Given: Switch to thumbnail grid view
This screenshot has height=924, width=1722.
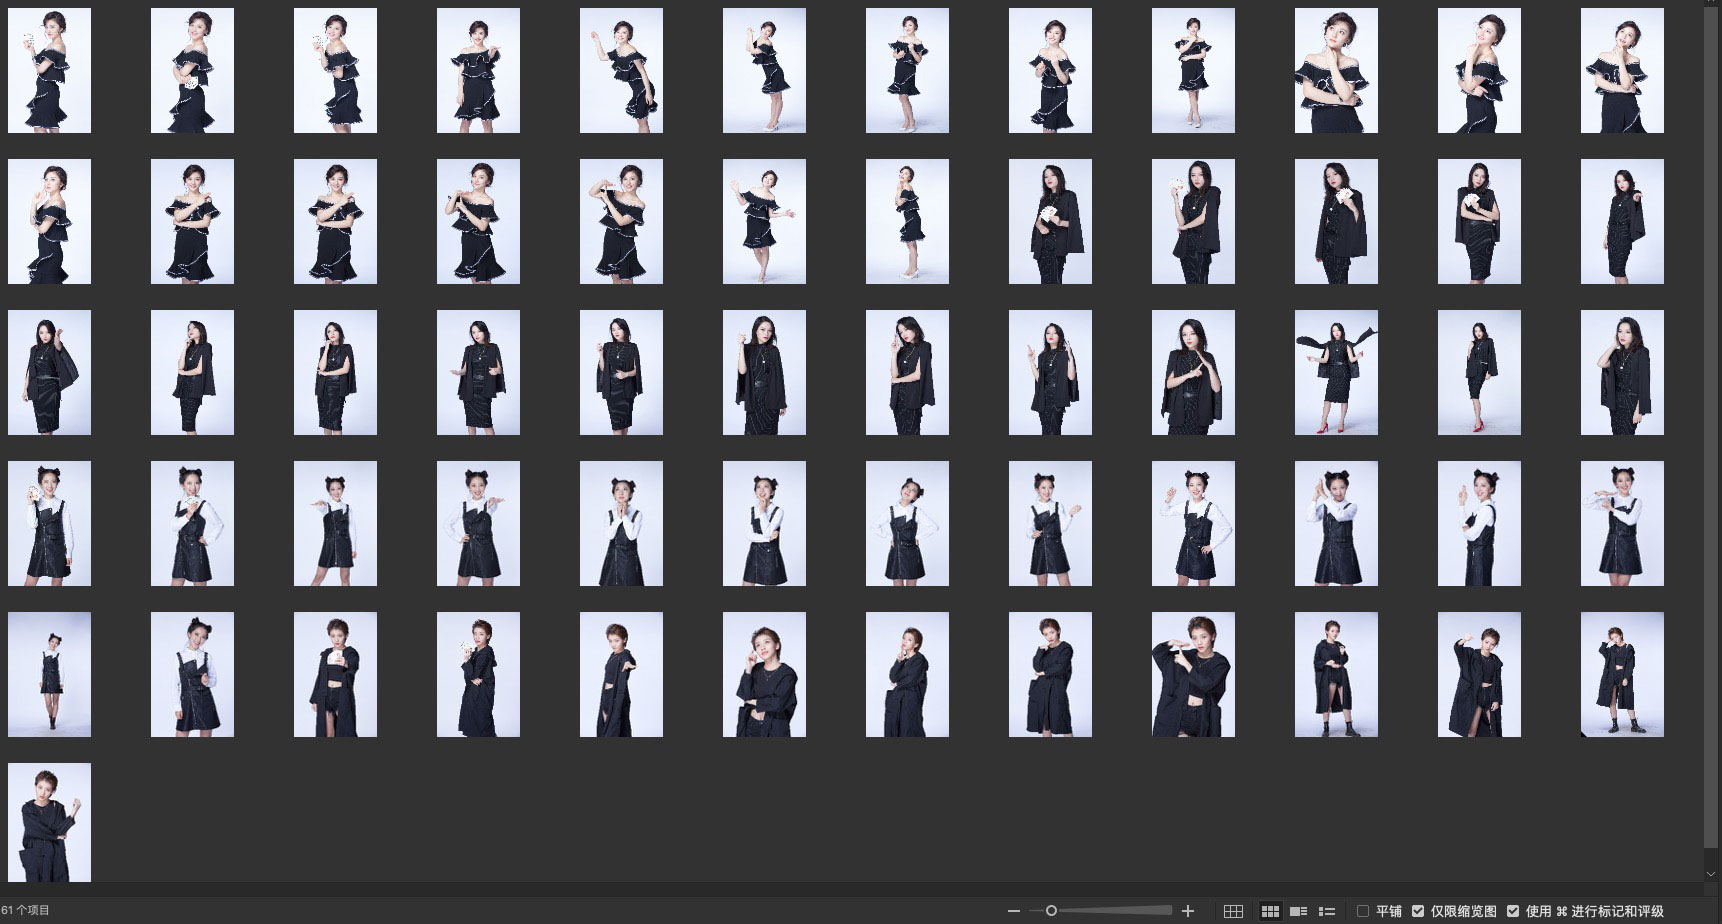Looking at the screenshot, I should [1270, 911].
